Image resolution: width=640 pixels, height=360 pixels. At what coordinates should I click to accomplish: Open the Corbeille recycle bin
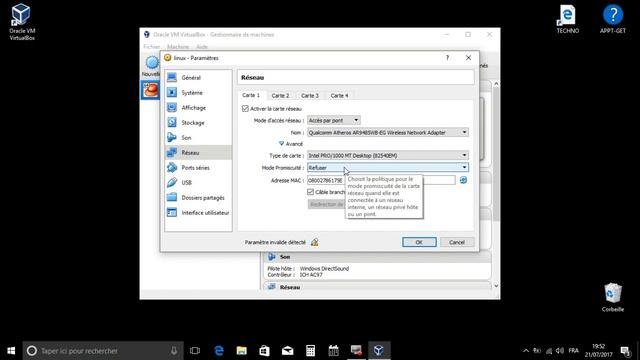[x=613, y=298]
